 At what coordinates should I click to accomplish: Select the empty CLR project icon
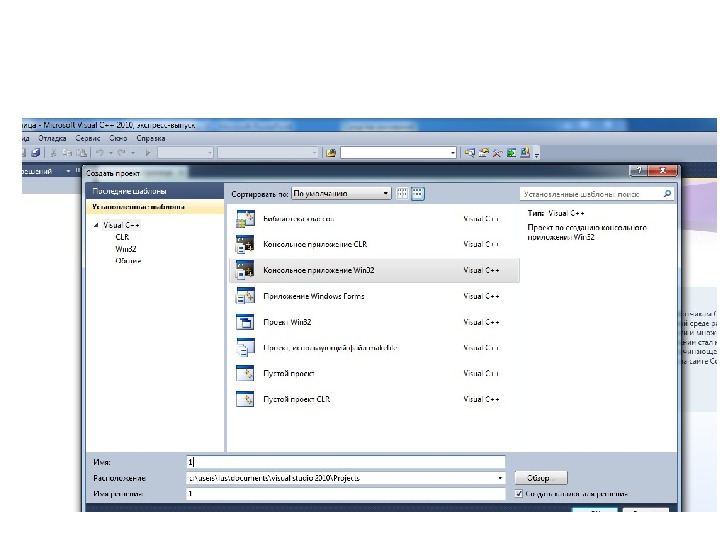[x=245, y=399]
